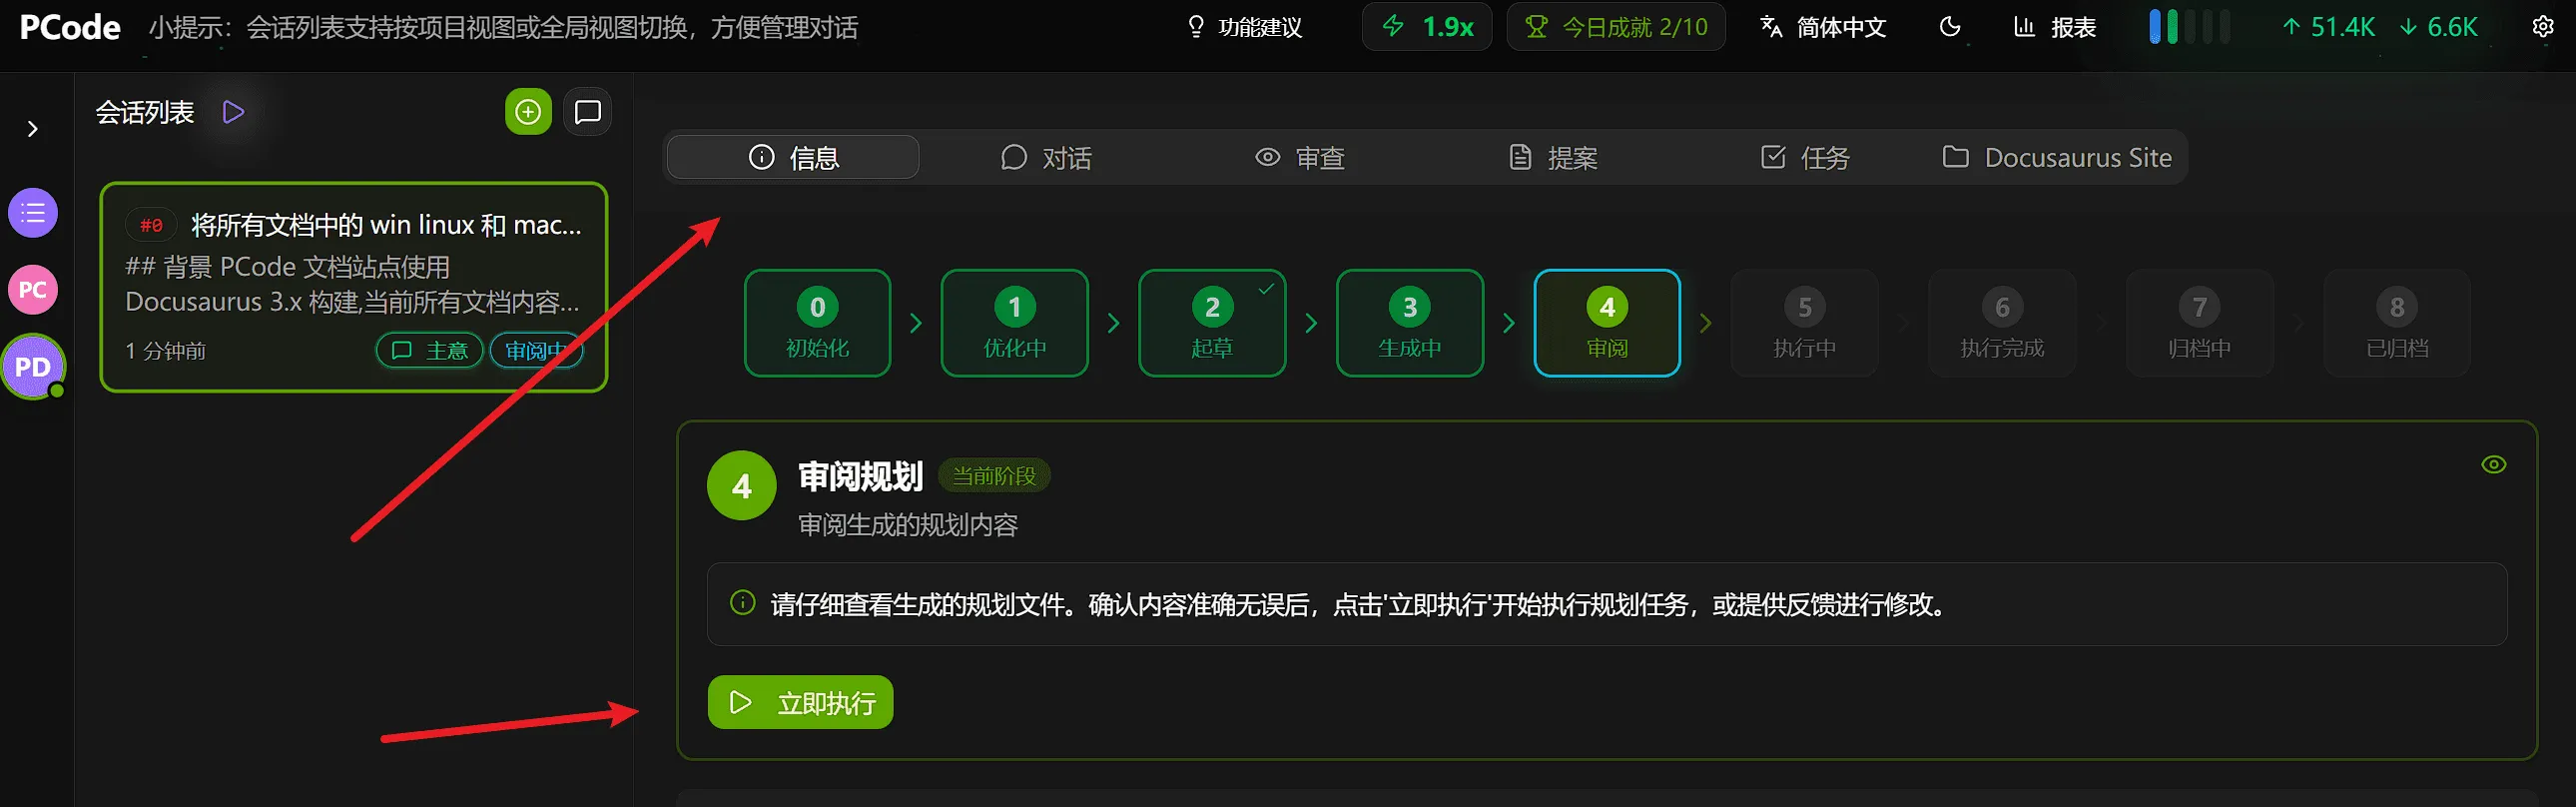This screenshot has width=2576, height=807.
Task: Toggle dark mode moon icon
Action: coord(1949,27)
